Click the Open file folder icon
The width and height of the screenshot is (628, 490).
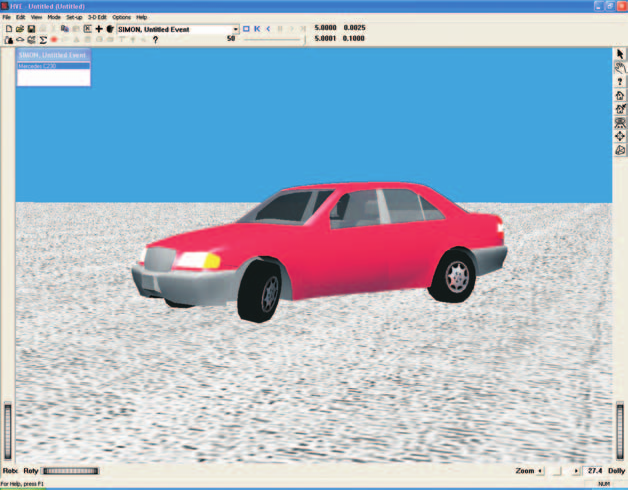click(20, 29)
